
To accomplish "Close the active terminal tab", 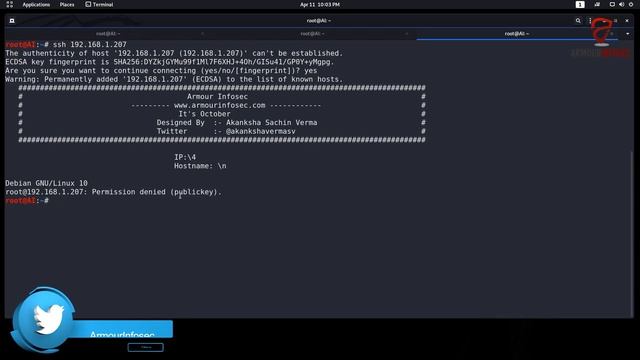I will point(611,33).
